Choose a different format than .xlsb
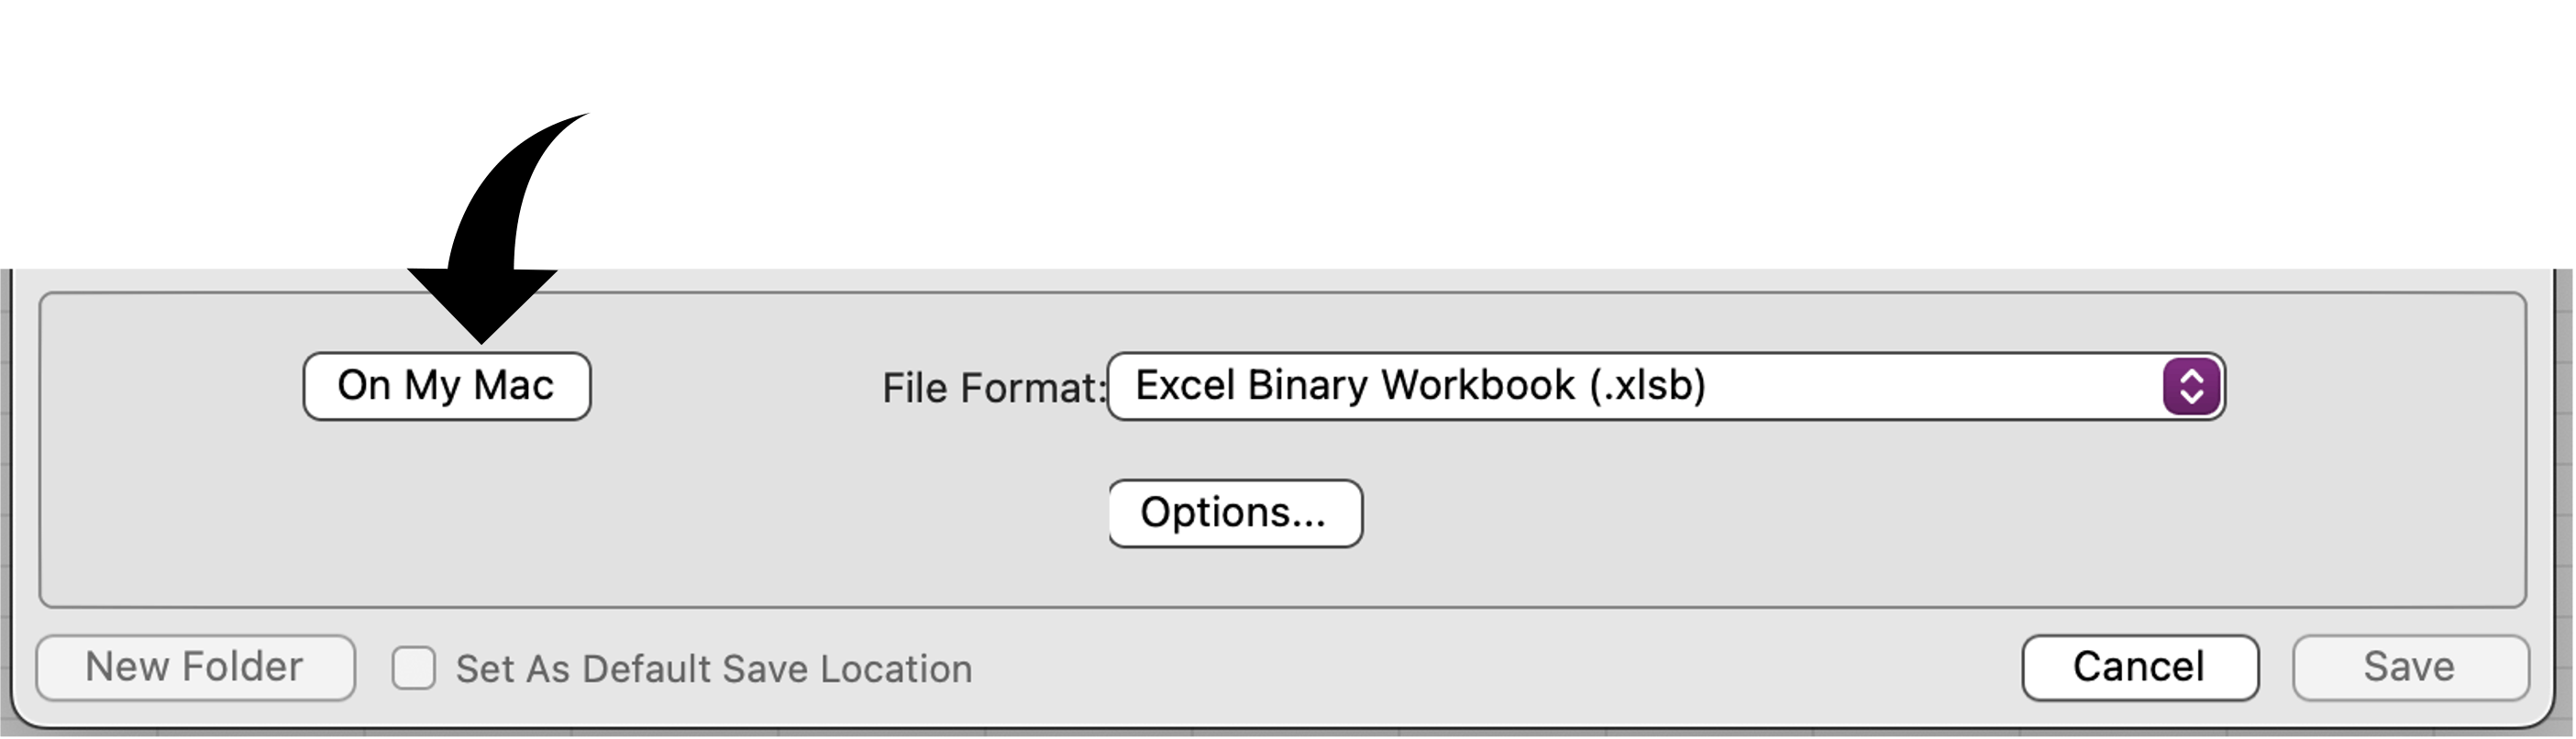Image resolution: width=2576 pixels, height=739 pixels. (1666, 386)
